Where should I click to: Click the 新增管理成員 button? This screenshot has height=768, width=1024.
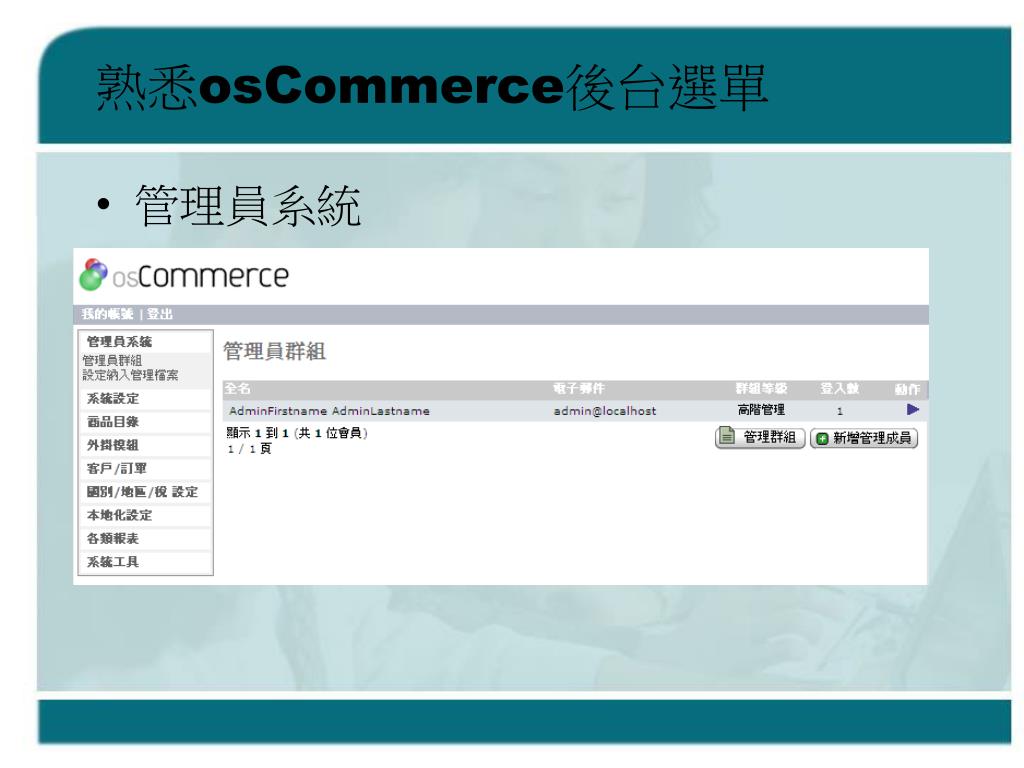pos(864,438)
